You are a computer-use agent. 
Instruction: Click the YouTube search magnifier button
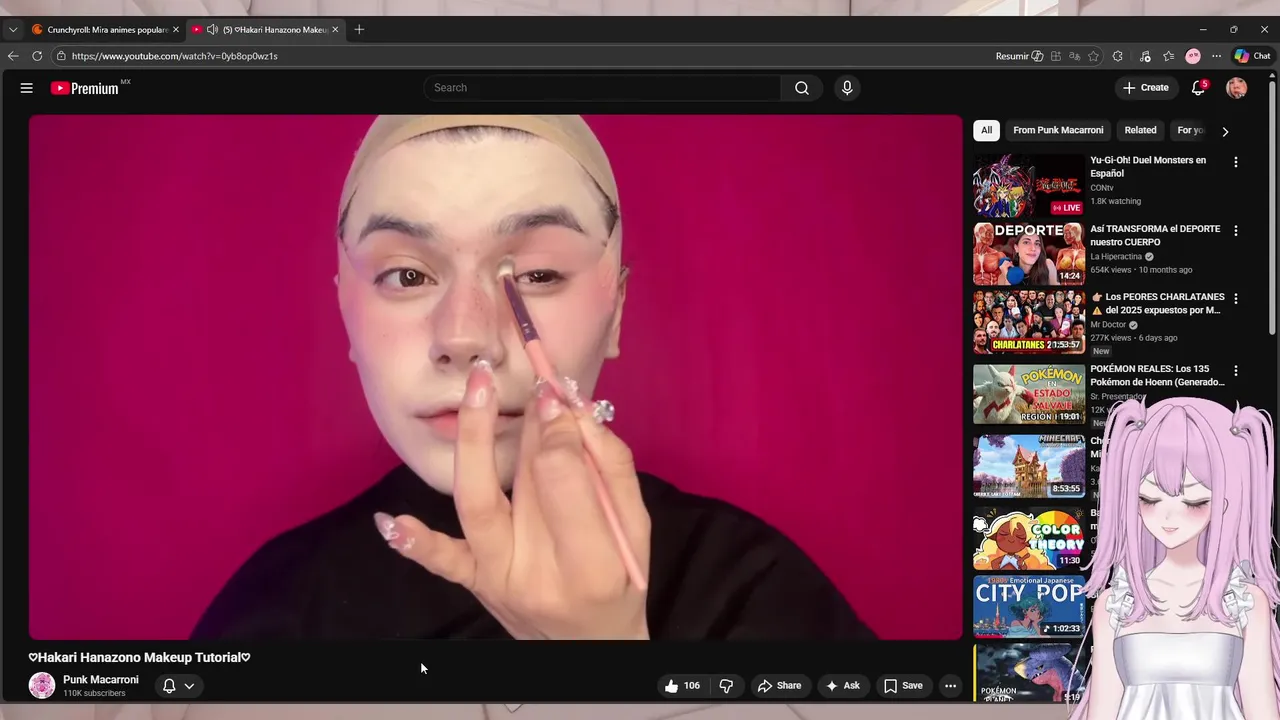pos(802,88)
